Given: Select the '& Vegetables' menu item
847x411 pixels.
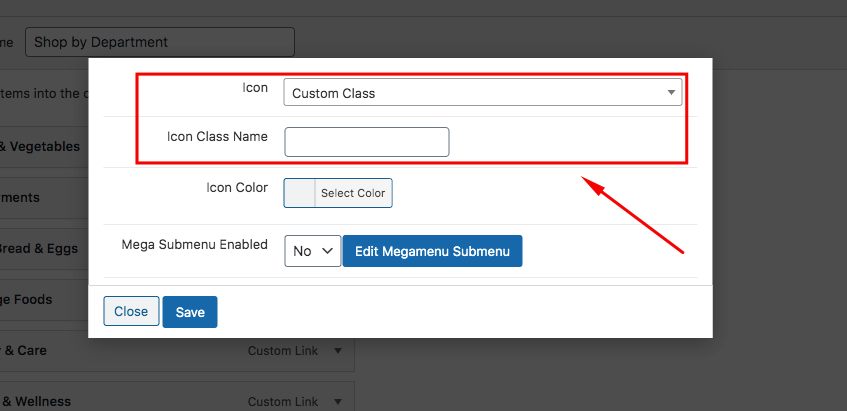Looking at the screenshot, I should click(x=40, y=146).
